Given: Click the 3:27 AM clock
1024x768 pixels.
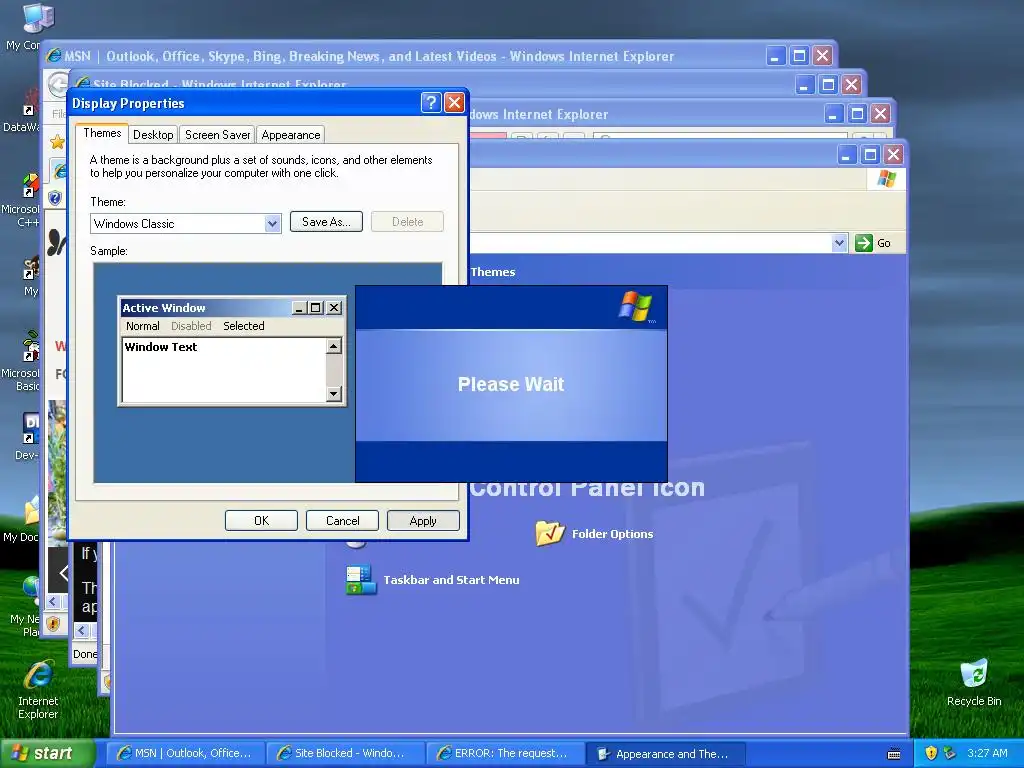Looking at the screenshot, I should (x=987, y=753).
